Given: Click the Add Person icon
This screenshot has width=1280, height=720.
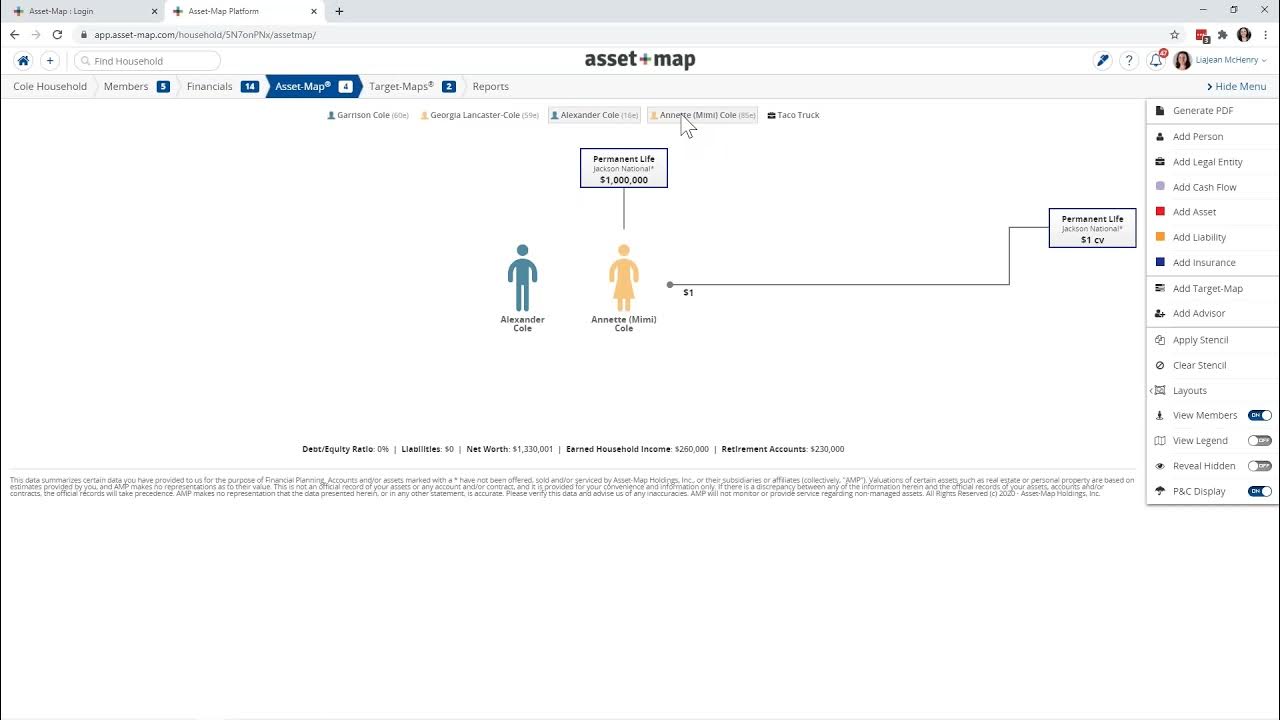Looking at the screenshot, I should coord(1160,137).
